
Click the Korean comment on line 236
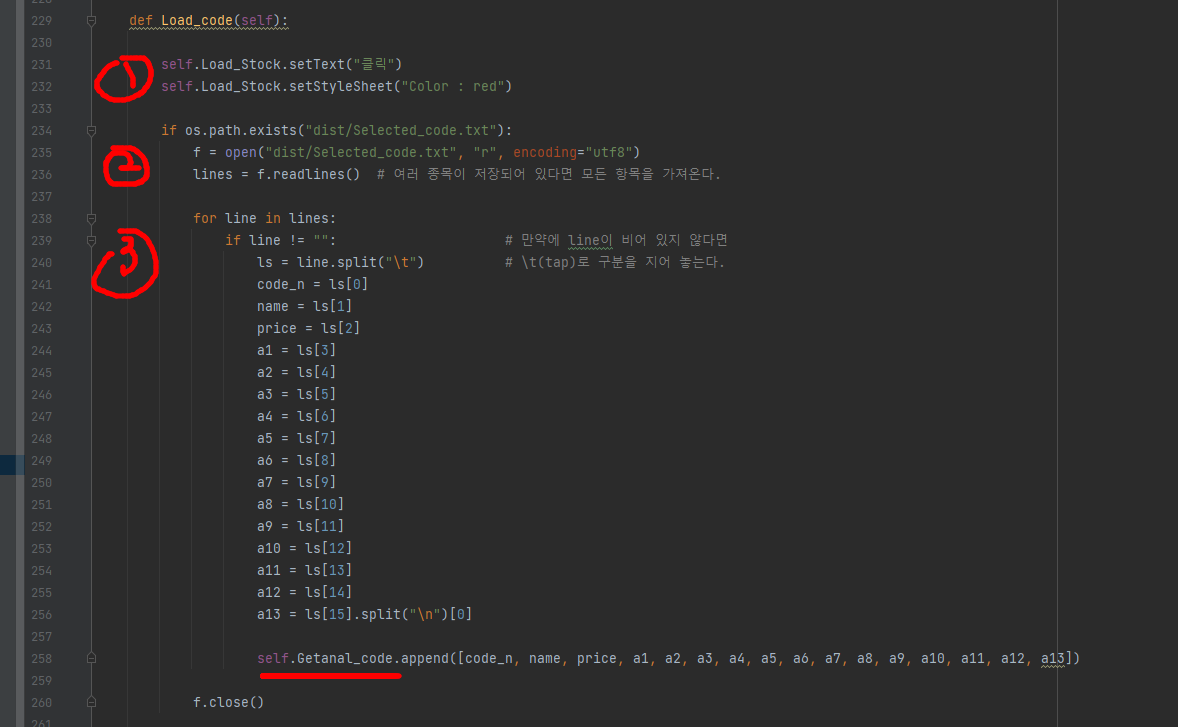(548, 174)
